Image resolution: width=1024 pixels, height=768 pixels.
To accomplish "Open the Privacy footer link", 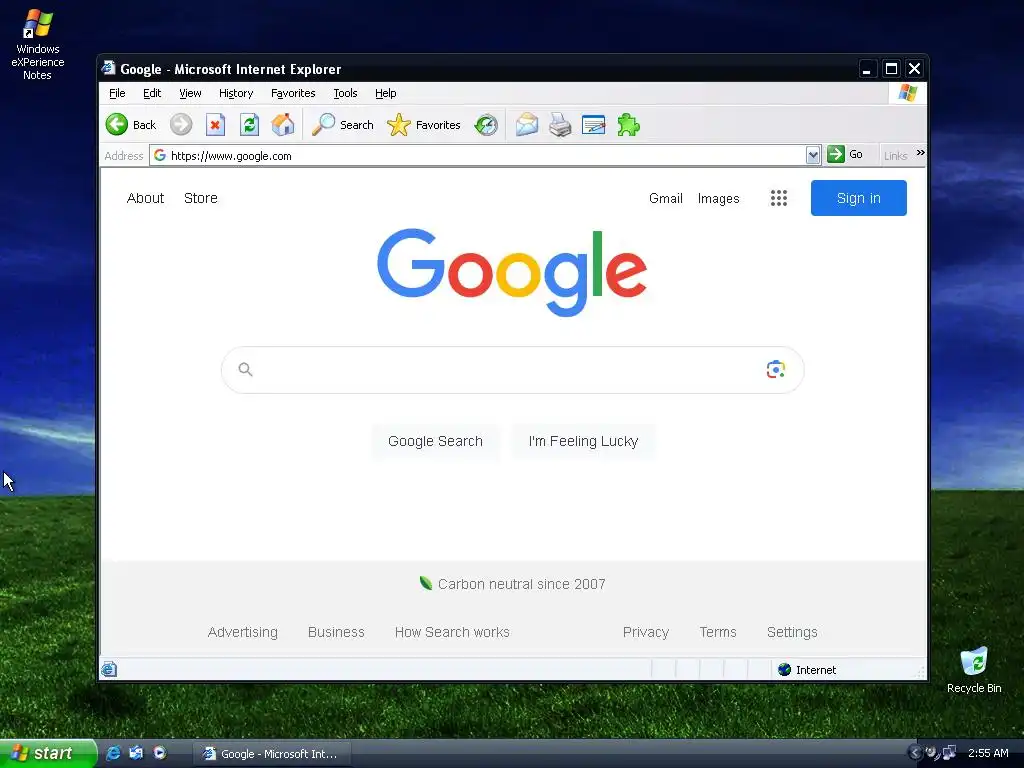I will point(645,632).
